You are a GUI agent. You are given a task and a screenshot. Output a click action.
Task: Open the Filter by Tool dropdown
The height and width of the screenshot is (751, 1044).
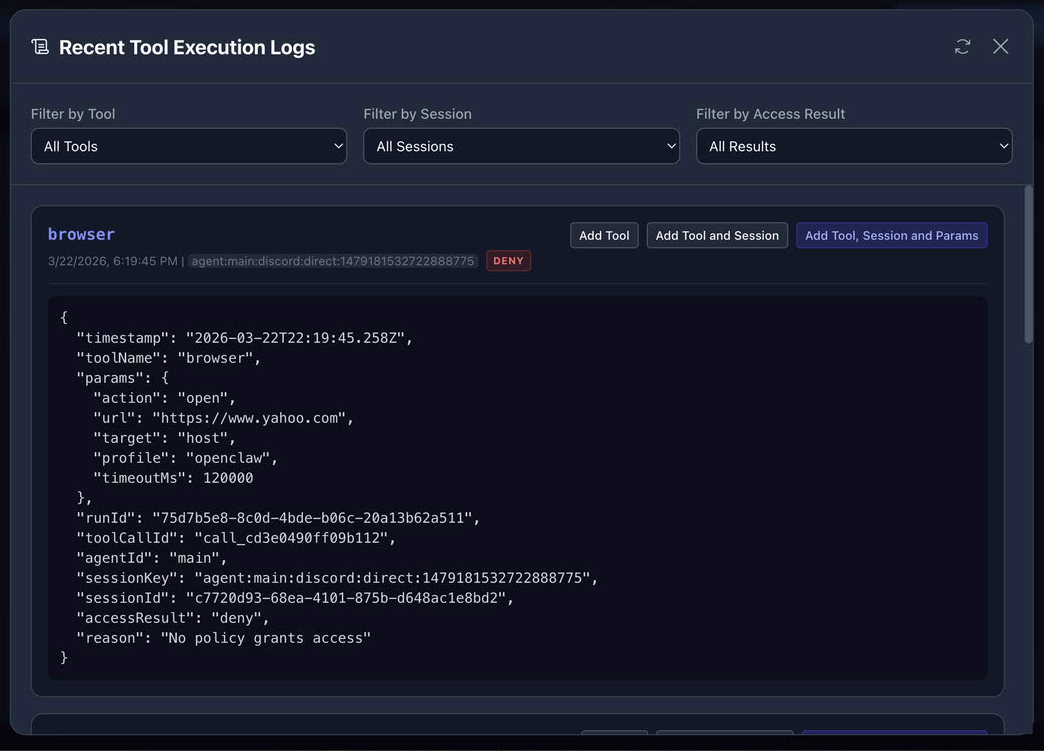(188, 146)
